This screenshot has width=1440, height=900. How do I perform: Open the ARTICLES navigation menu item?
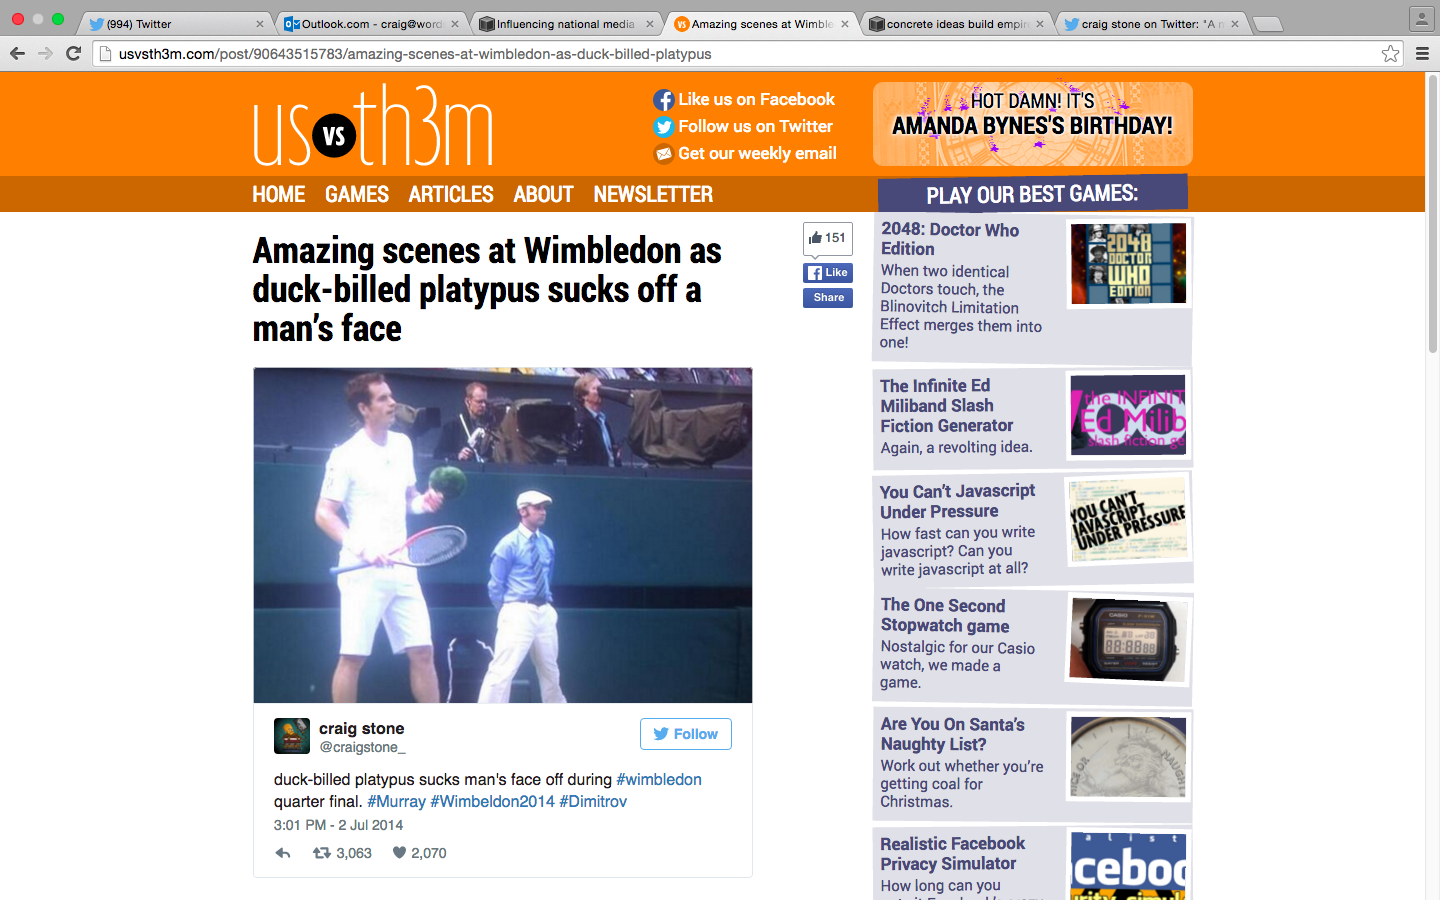click(x=451, y=194)
